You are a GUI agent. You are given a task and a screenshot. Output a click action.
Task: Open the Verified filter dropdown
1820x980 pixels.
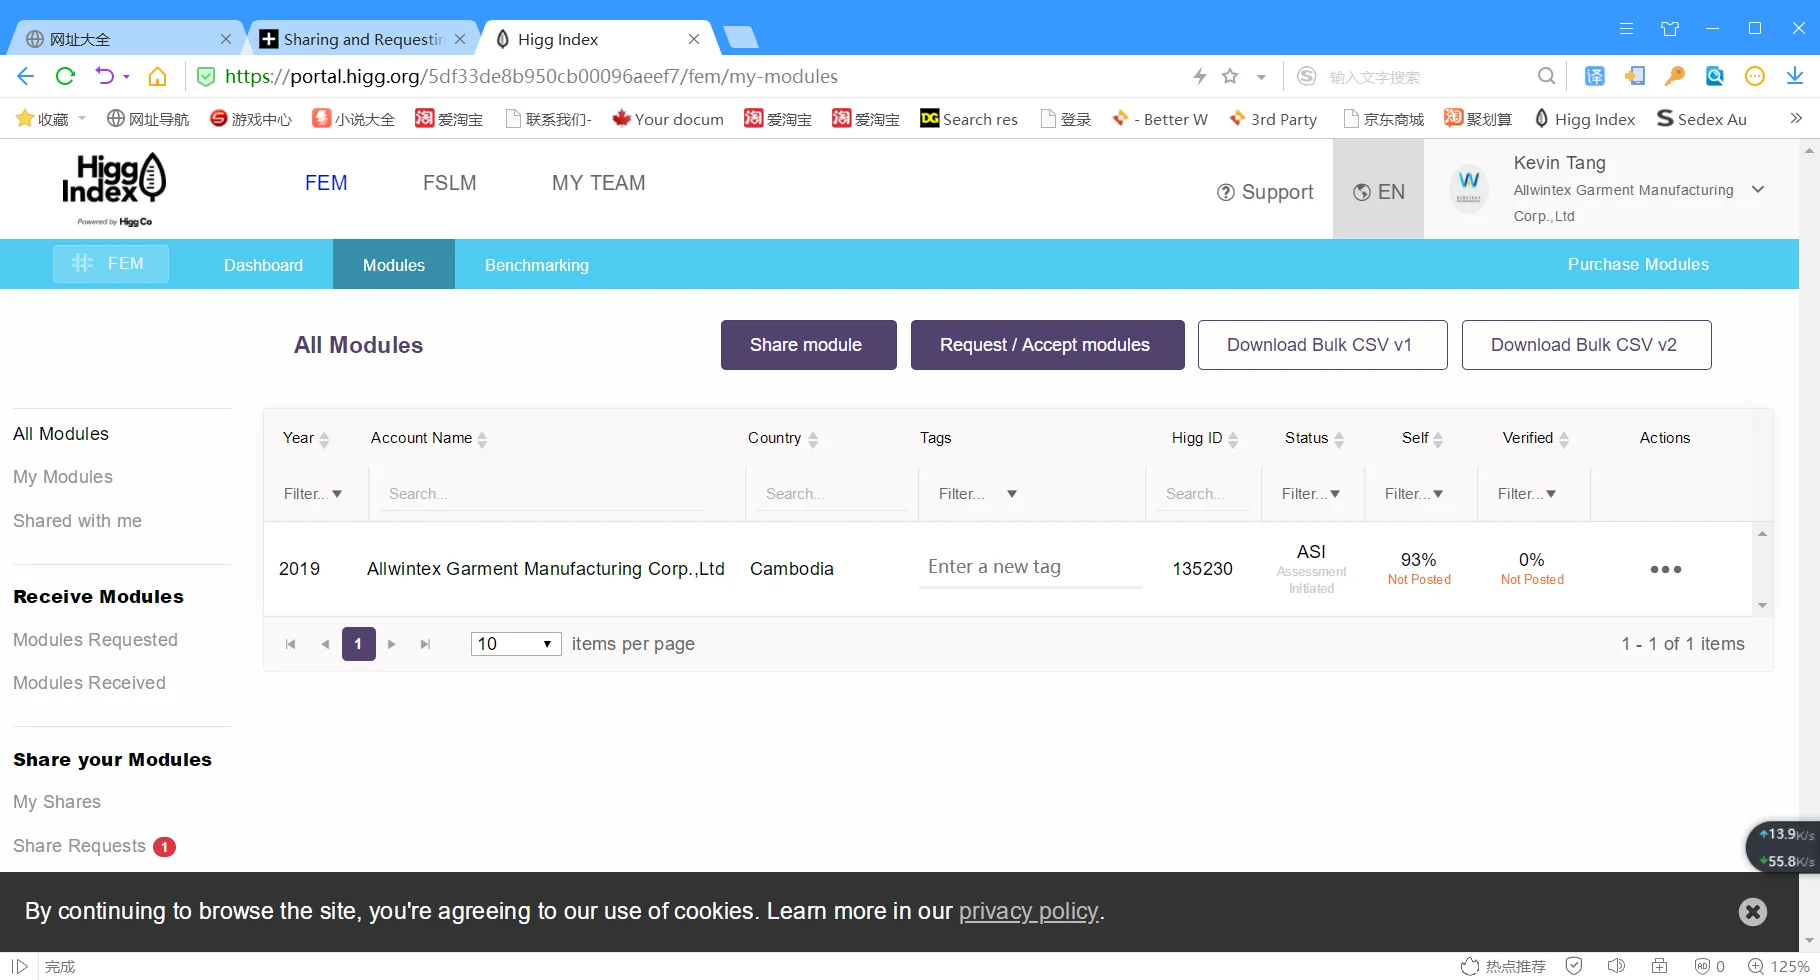pyautogui.click(x=1527, y=493)
